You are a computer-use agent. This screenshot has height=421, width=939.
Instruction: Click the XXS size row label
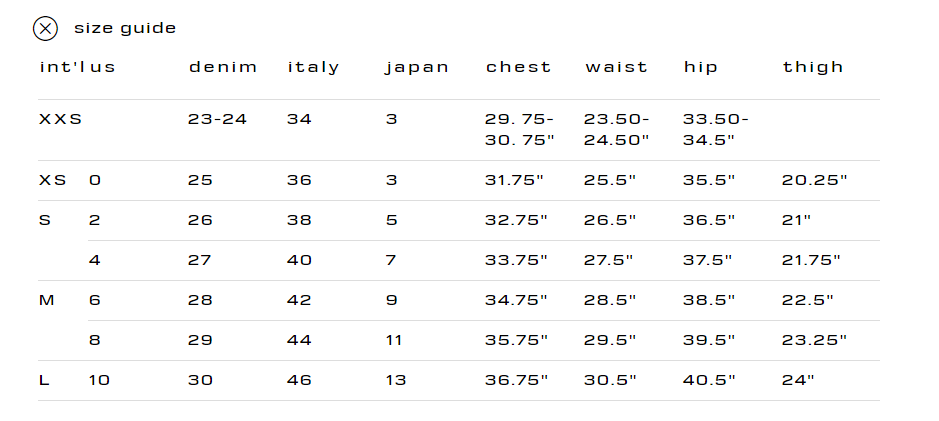60,120
